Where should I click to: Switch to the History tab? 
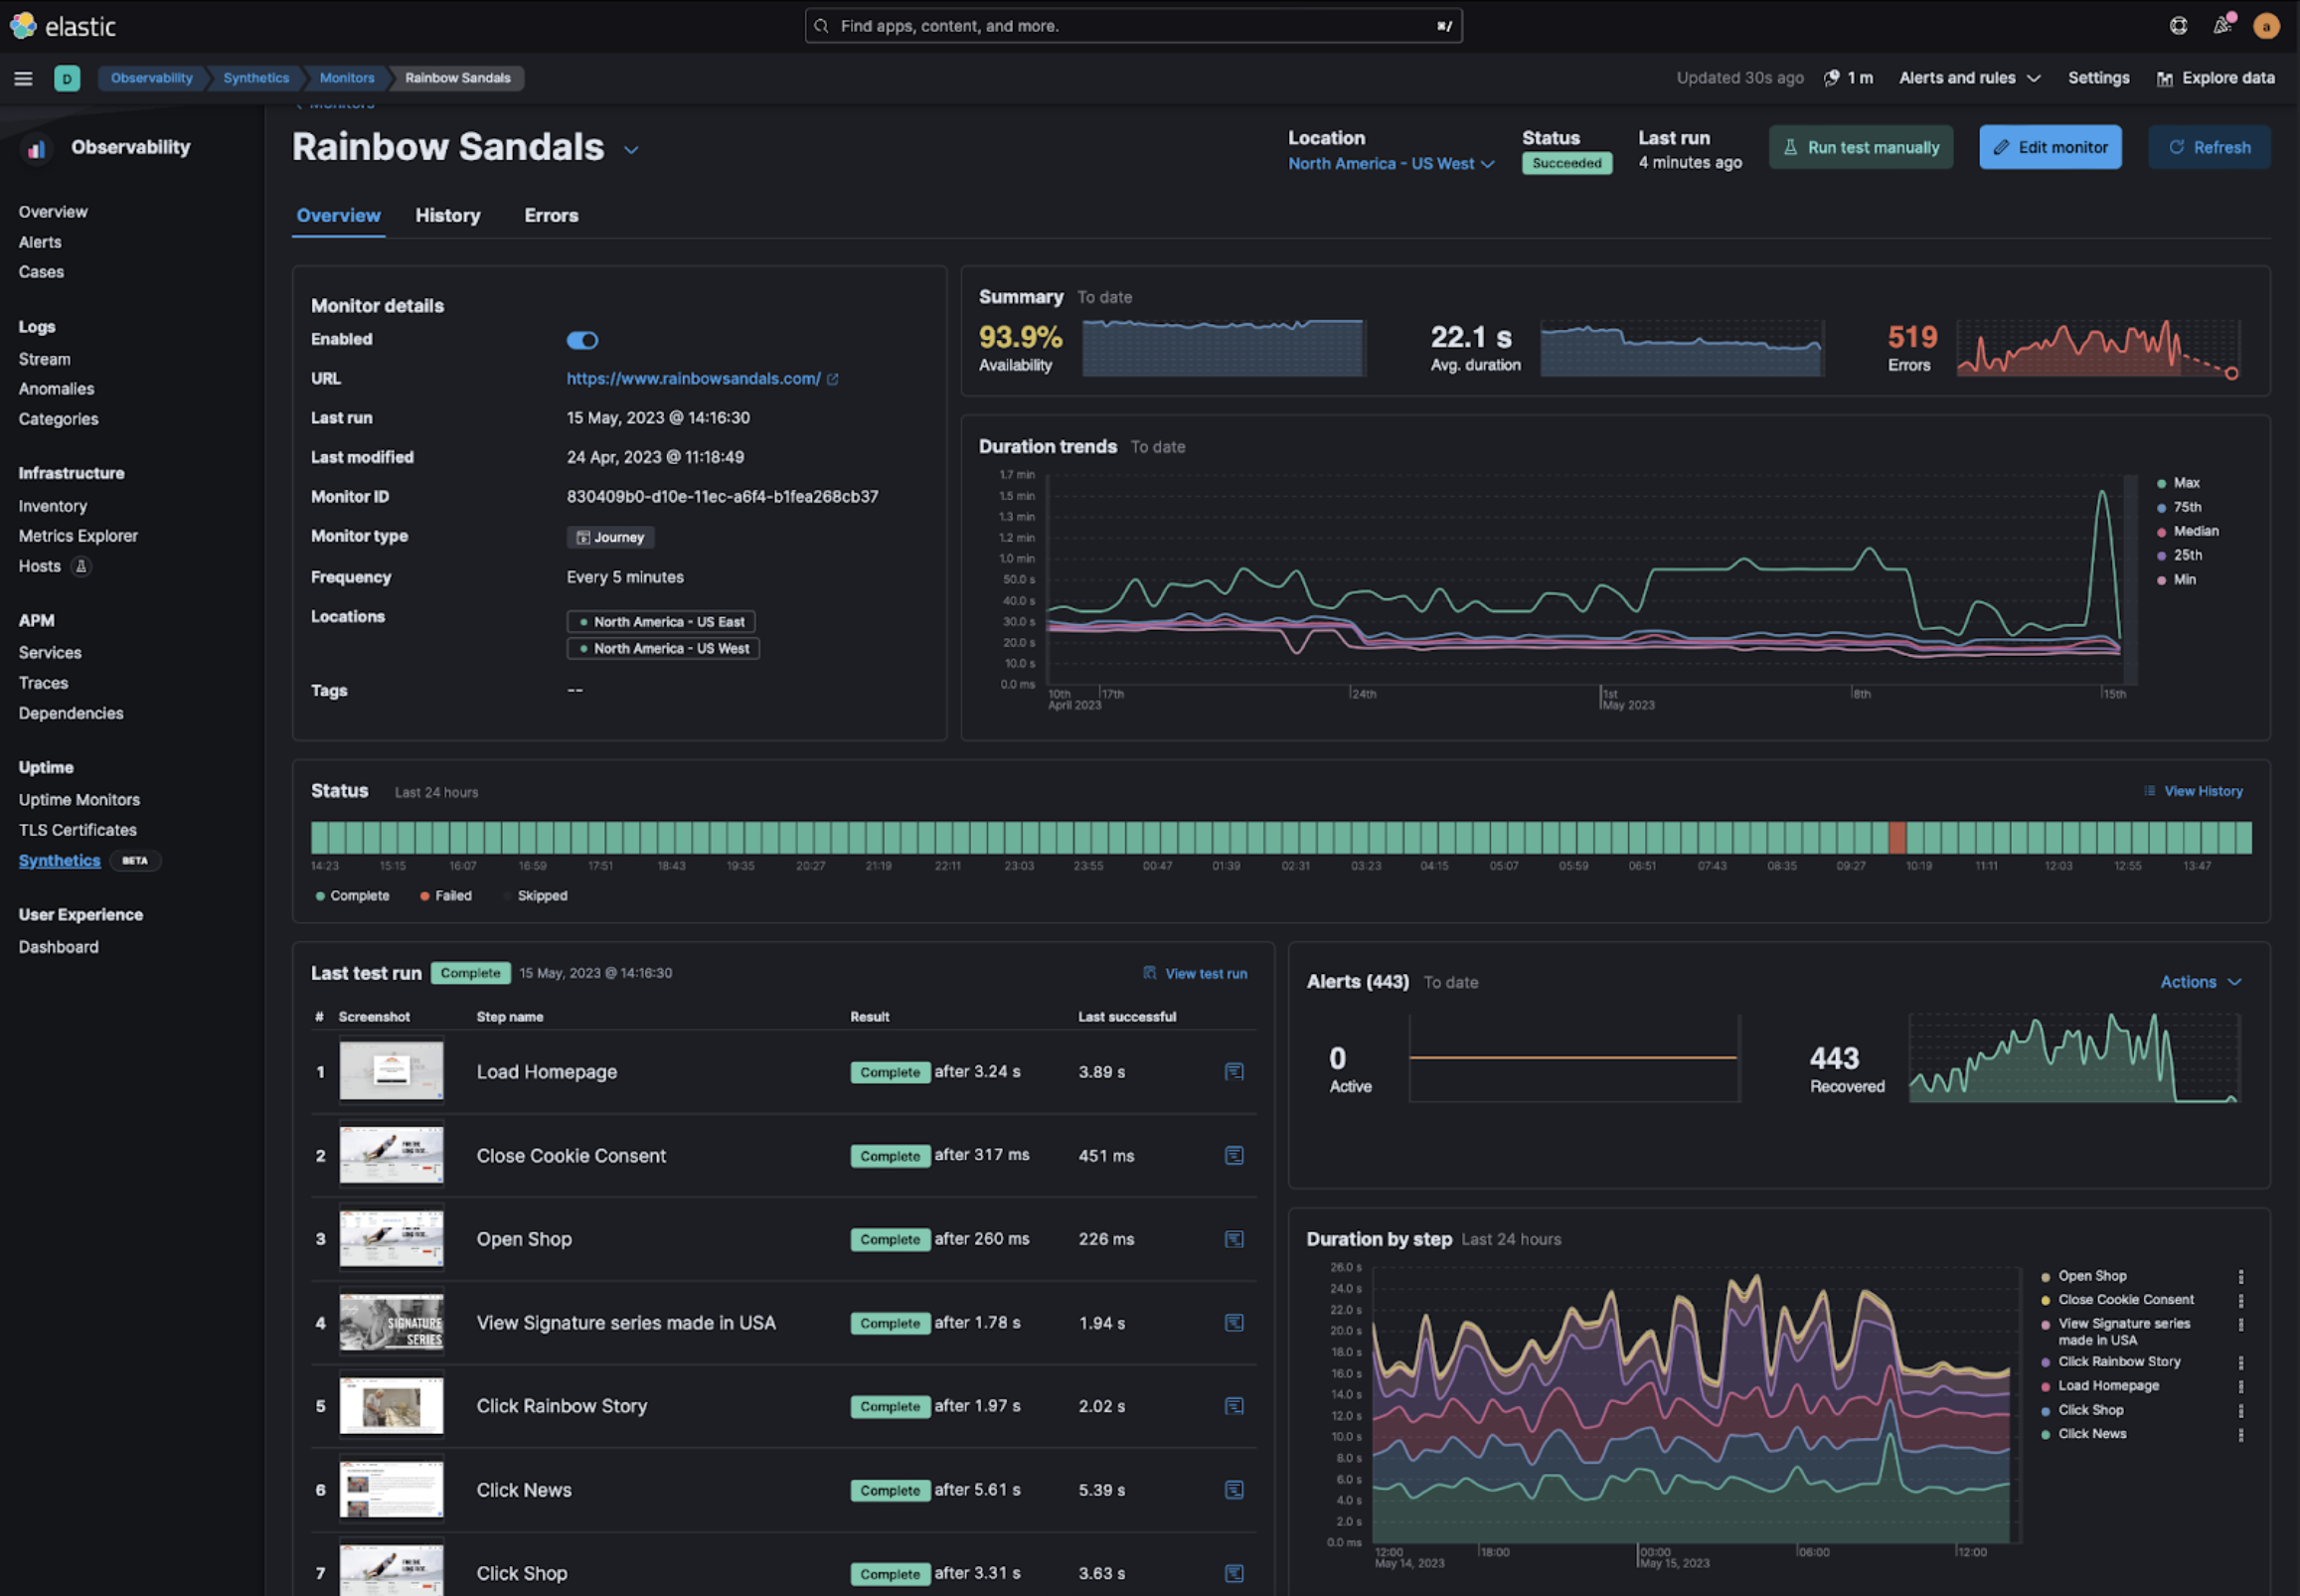[447, 216]
